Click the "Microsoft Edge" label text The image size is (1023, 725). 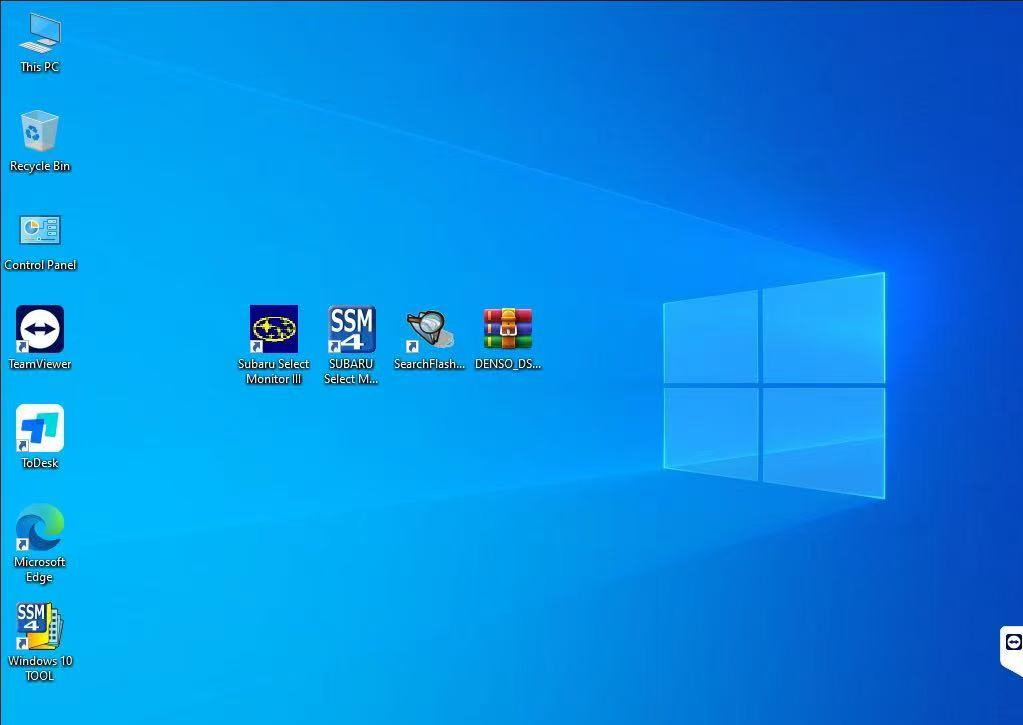click(40, 569)
